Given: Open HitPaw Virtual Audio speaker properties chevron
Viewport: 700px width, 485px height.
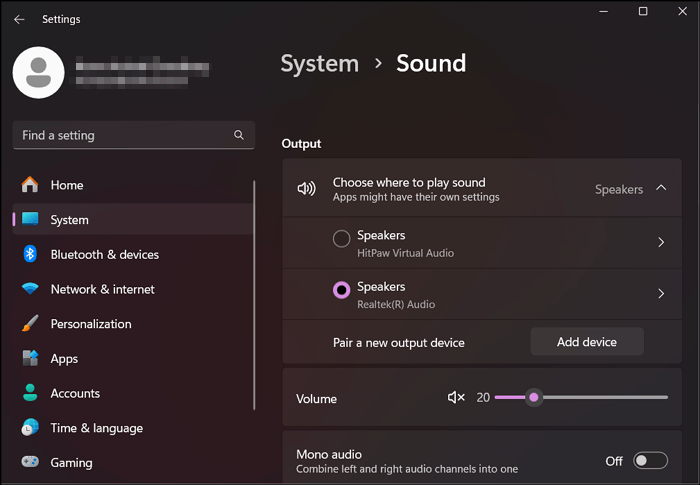Looking at the screenshot, I should 661,242.
